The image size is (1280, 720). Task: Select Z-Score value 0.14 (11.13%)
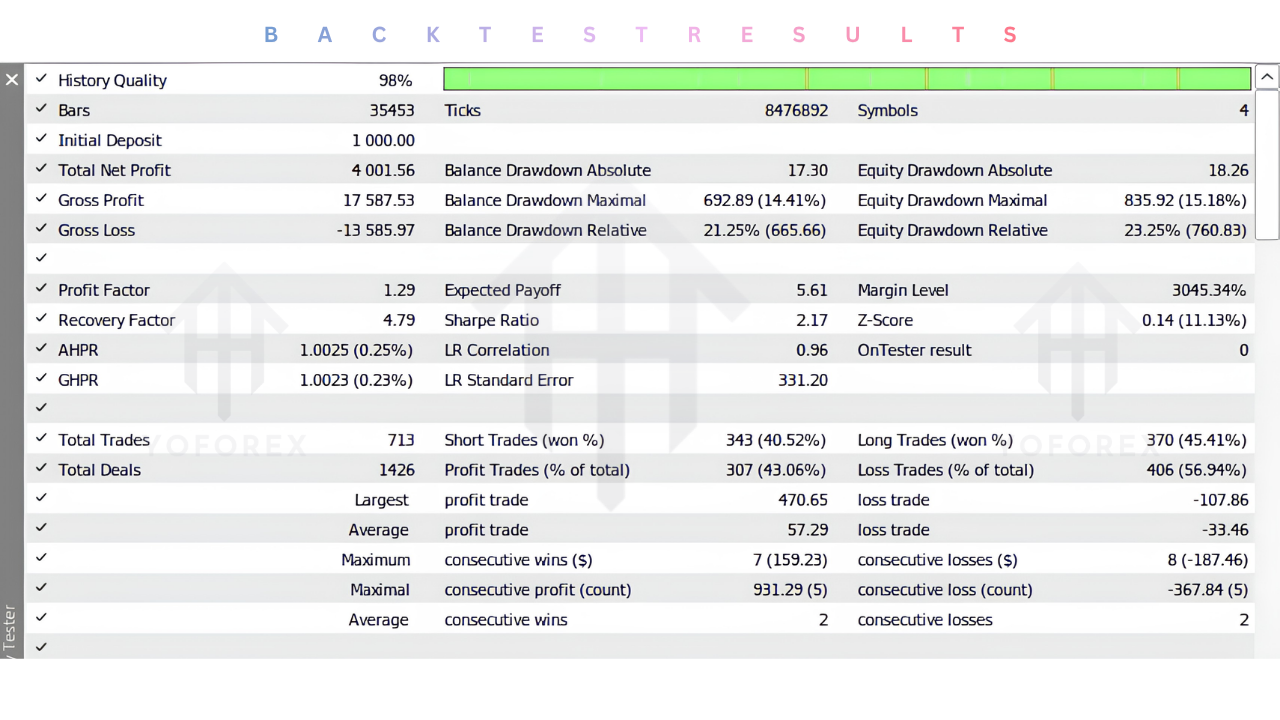pyautogui.click(x=1194, y=320)
